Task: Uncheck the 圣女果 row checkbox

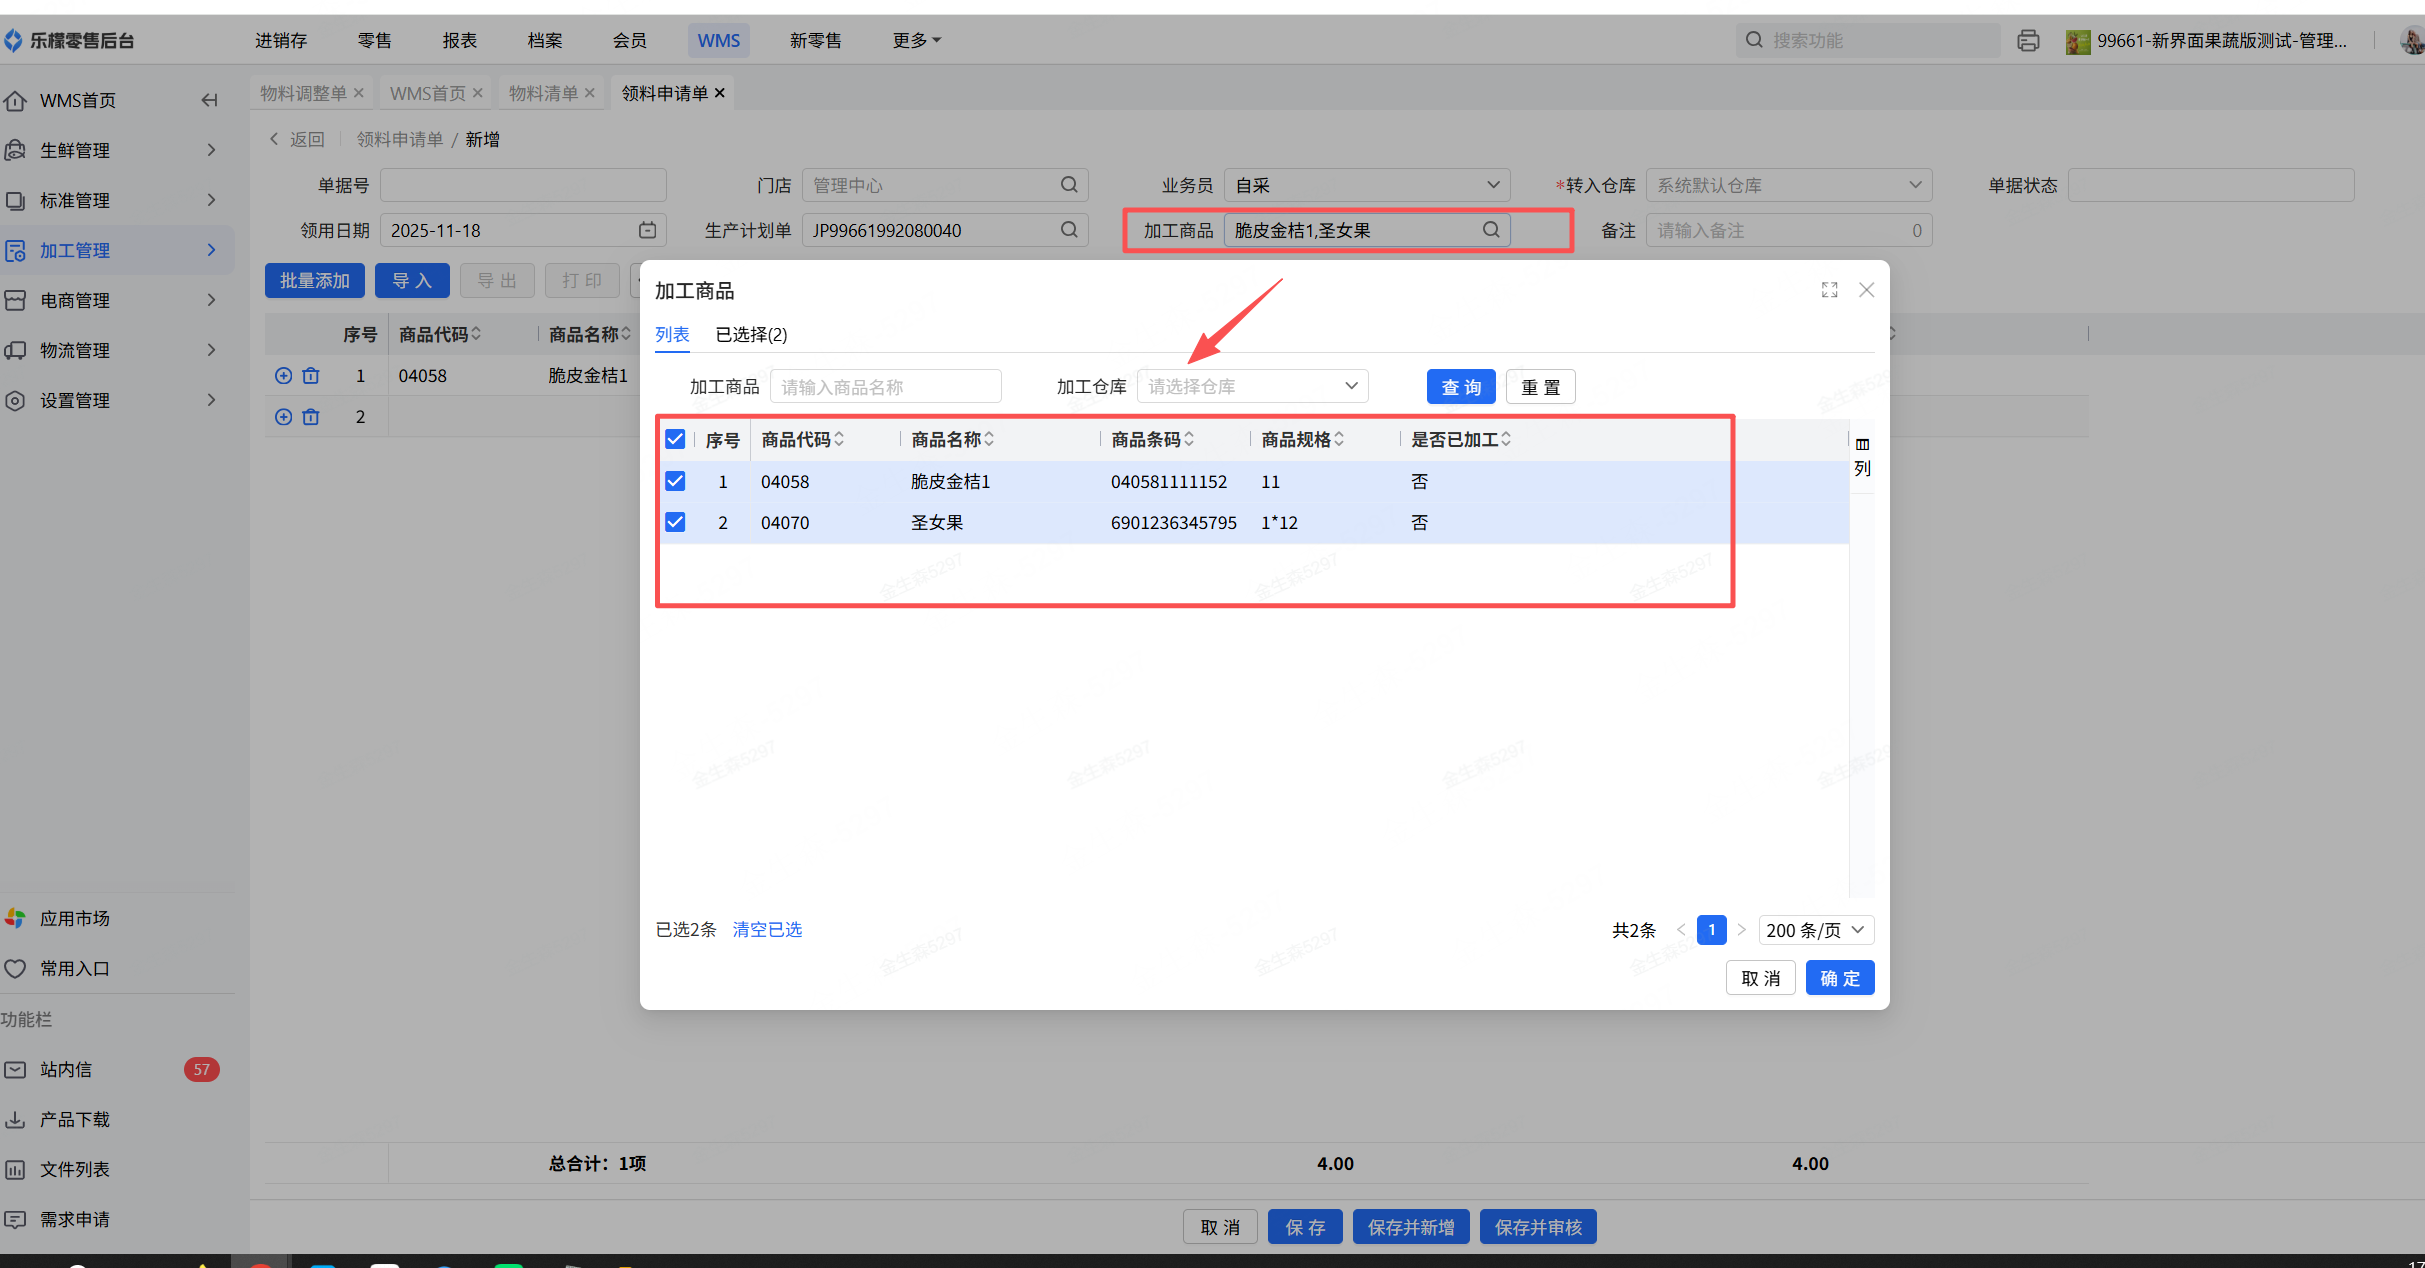Action: [675, 523]
